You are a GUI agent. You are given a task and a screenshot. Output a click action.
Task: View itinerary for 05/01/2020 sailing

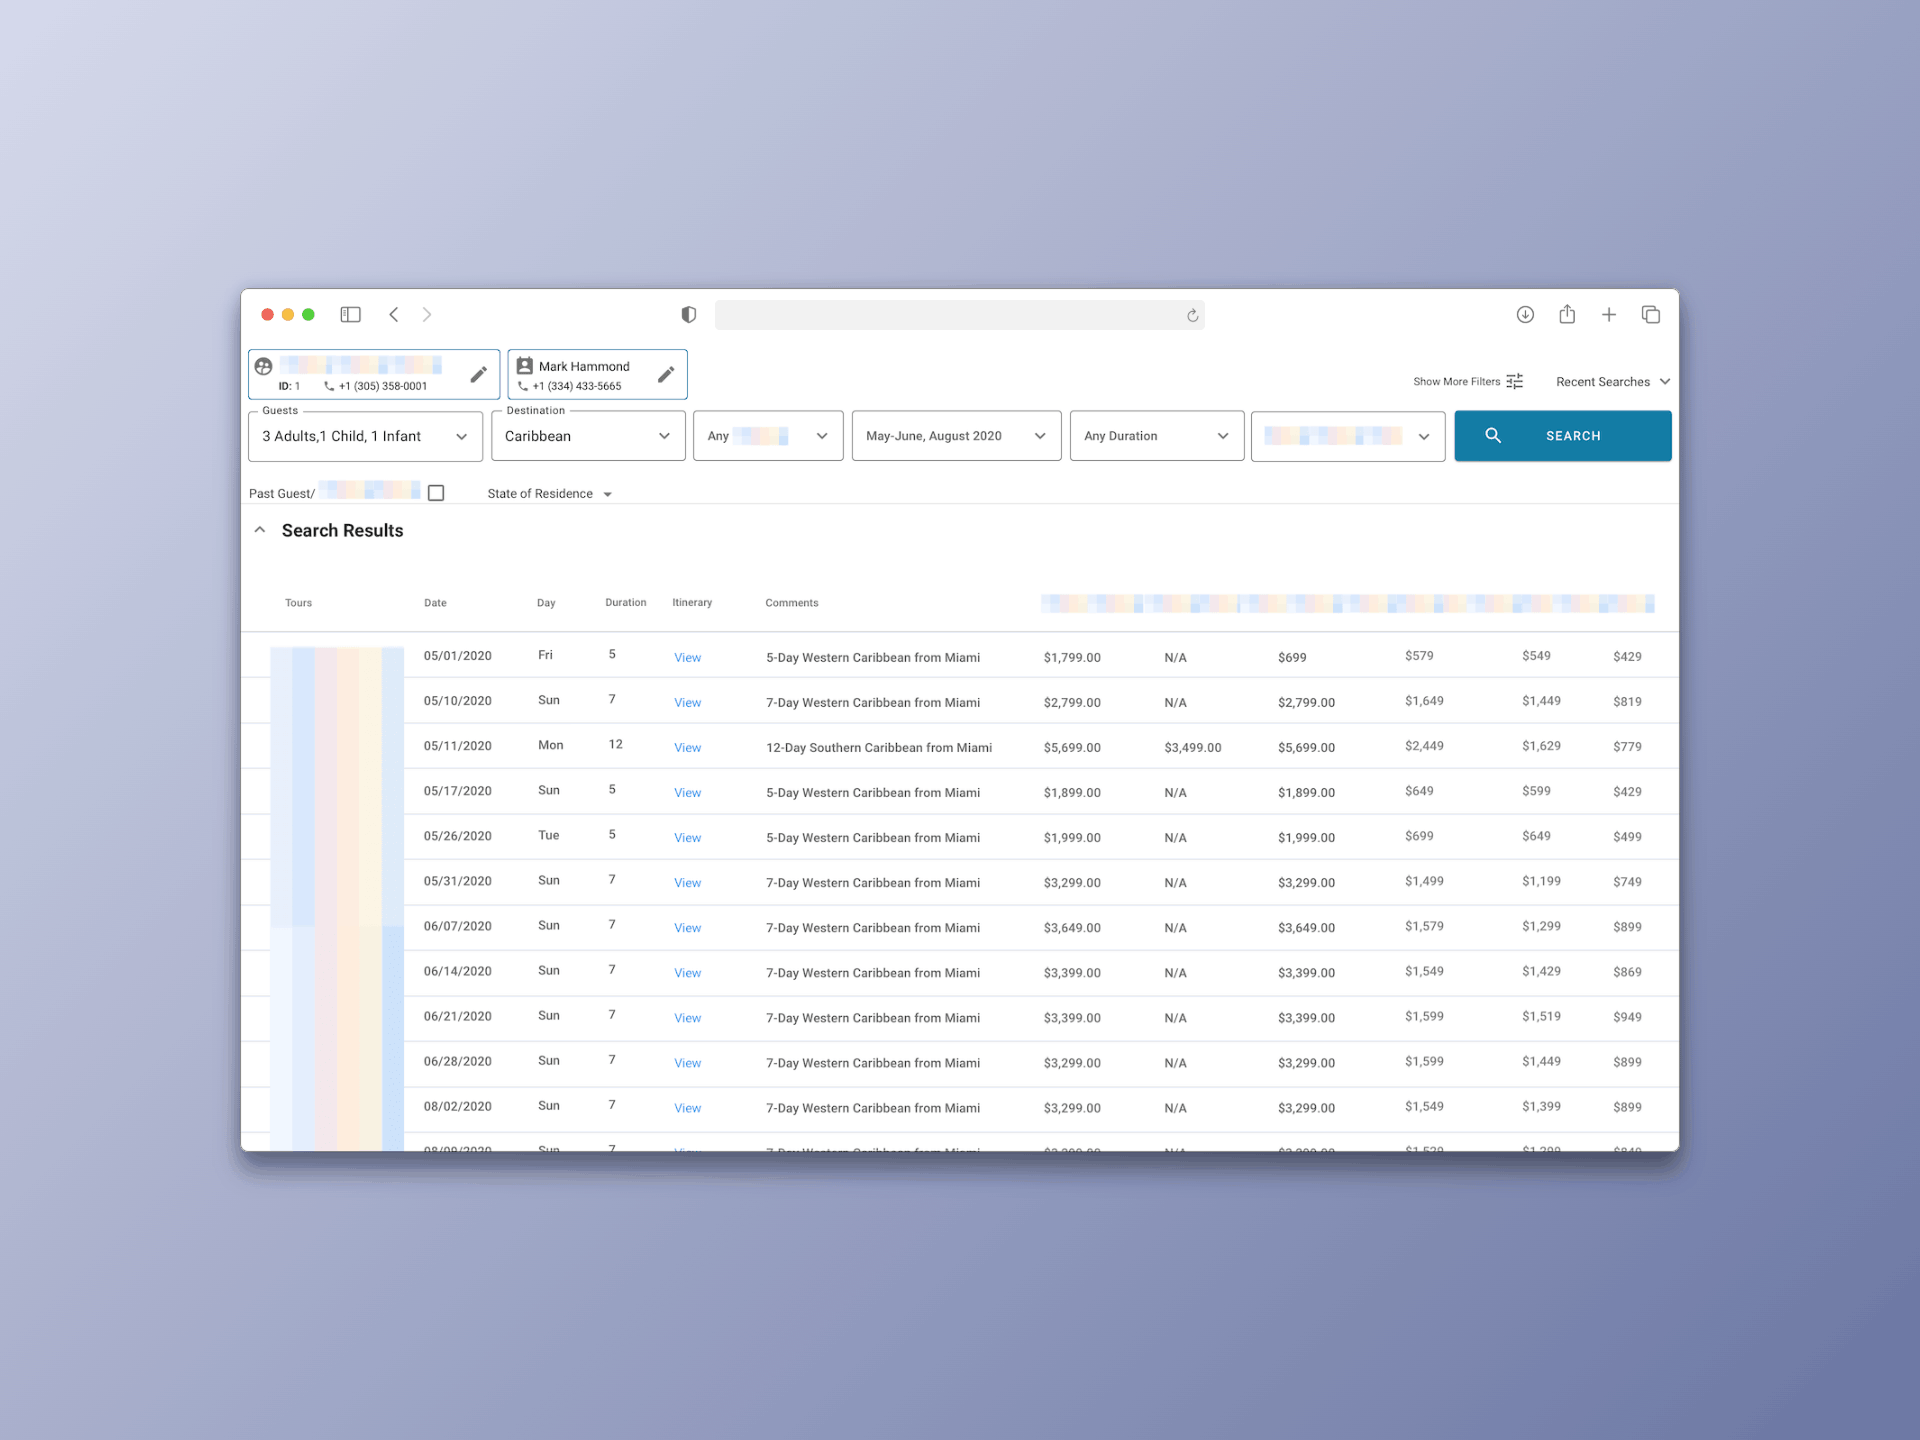pyautogui.click(x=687, y=658)
